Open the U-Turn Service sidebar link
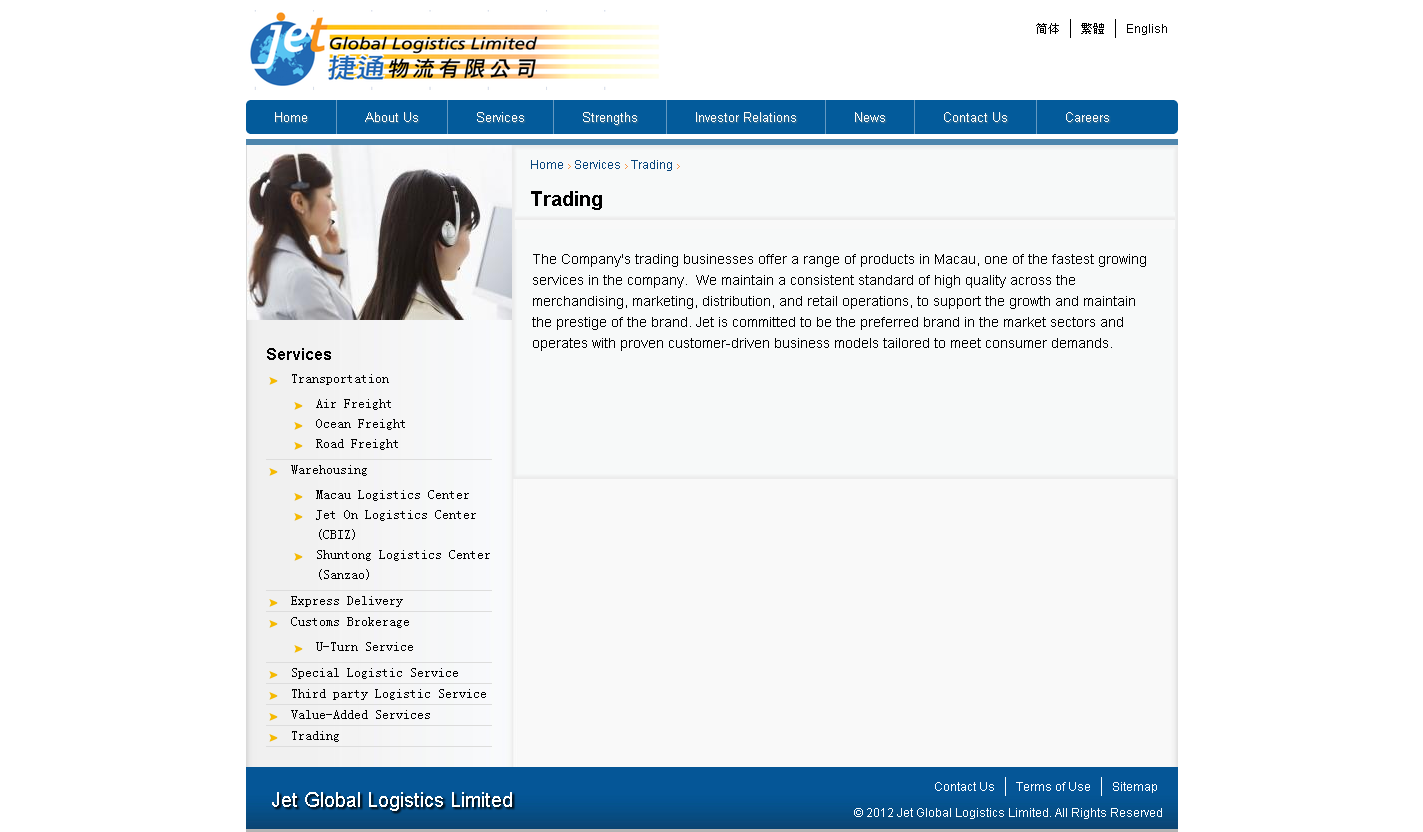The height and width of the screenshot is (832, 1423). click(x=364, y=647)
